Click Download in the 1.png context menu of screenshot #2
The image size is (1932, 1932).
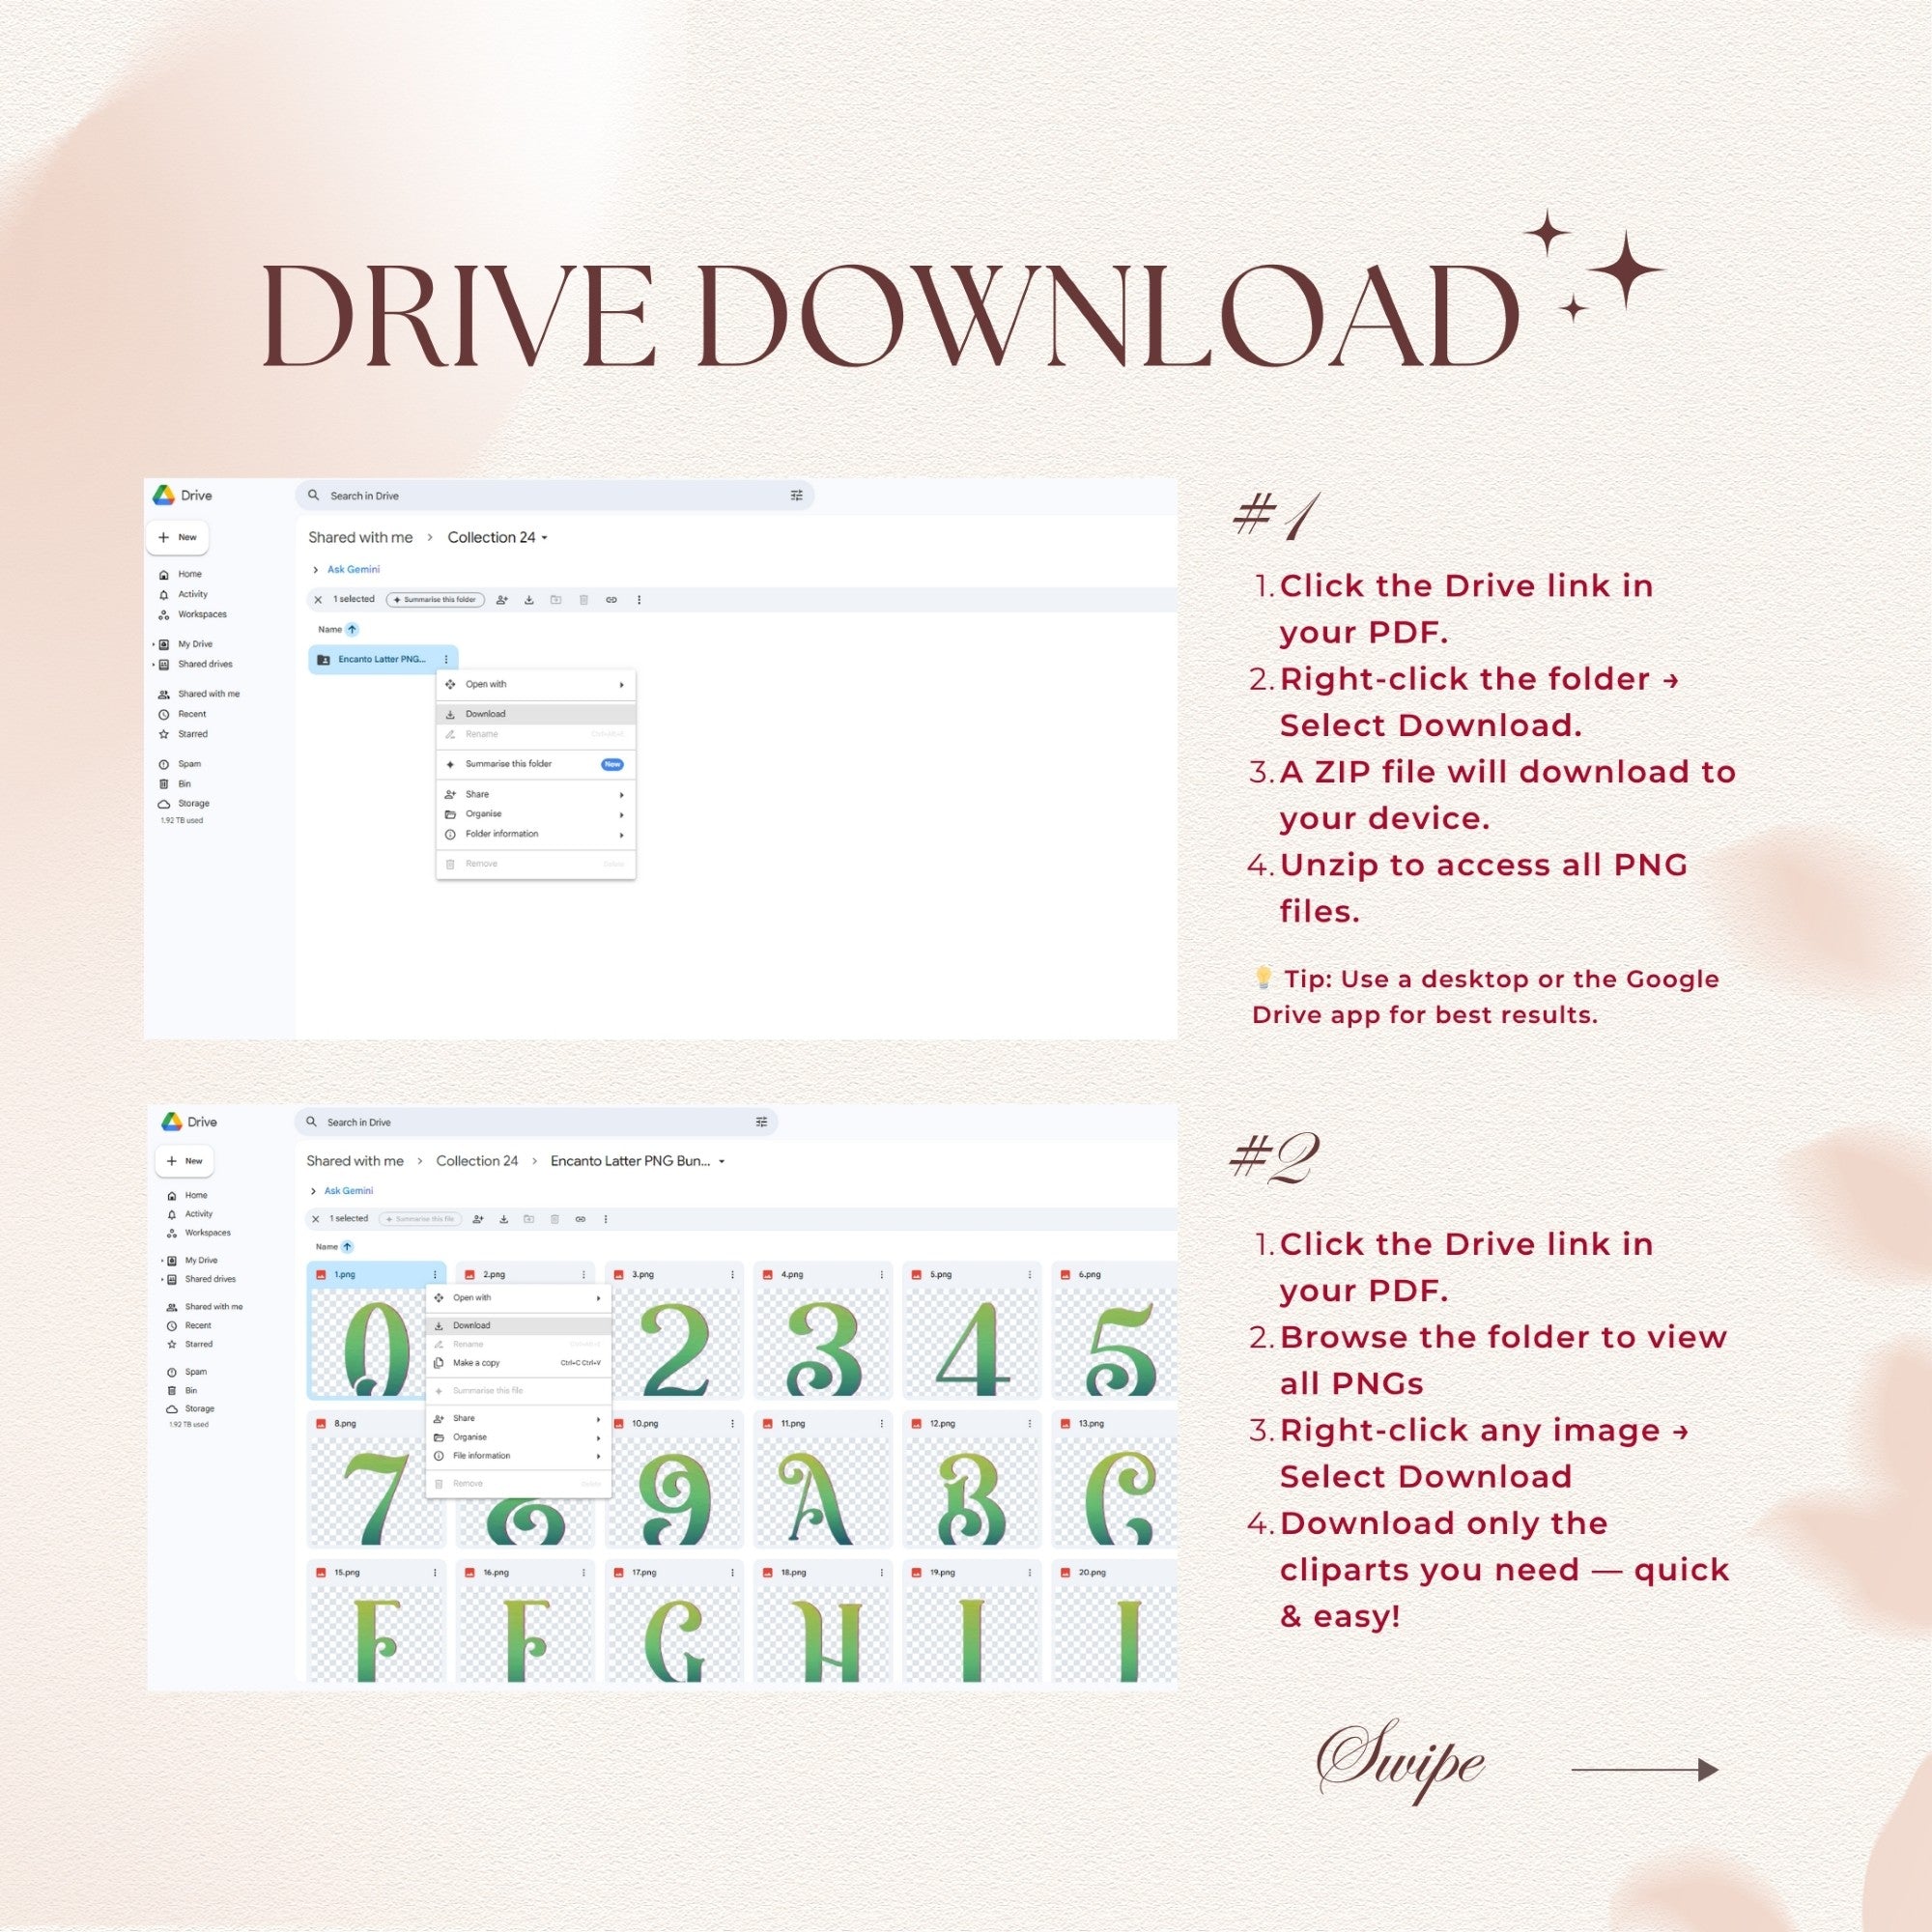pyautogui.click(x=518, y=1325)
